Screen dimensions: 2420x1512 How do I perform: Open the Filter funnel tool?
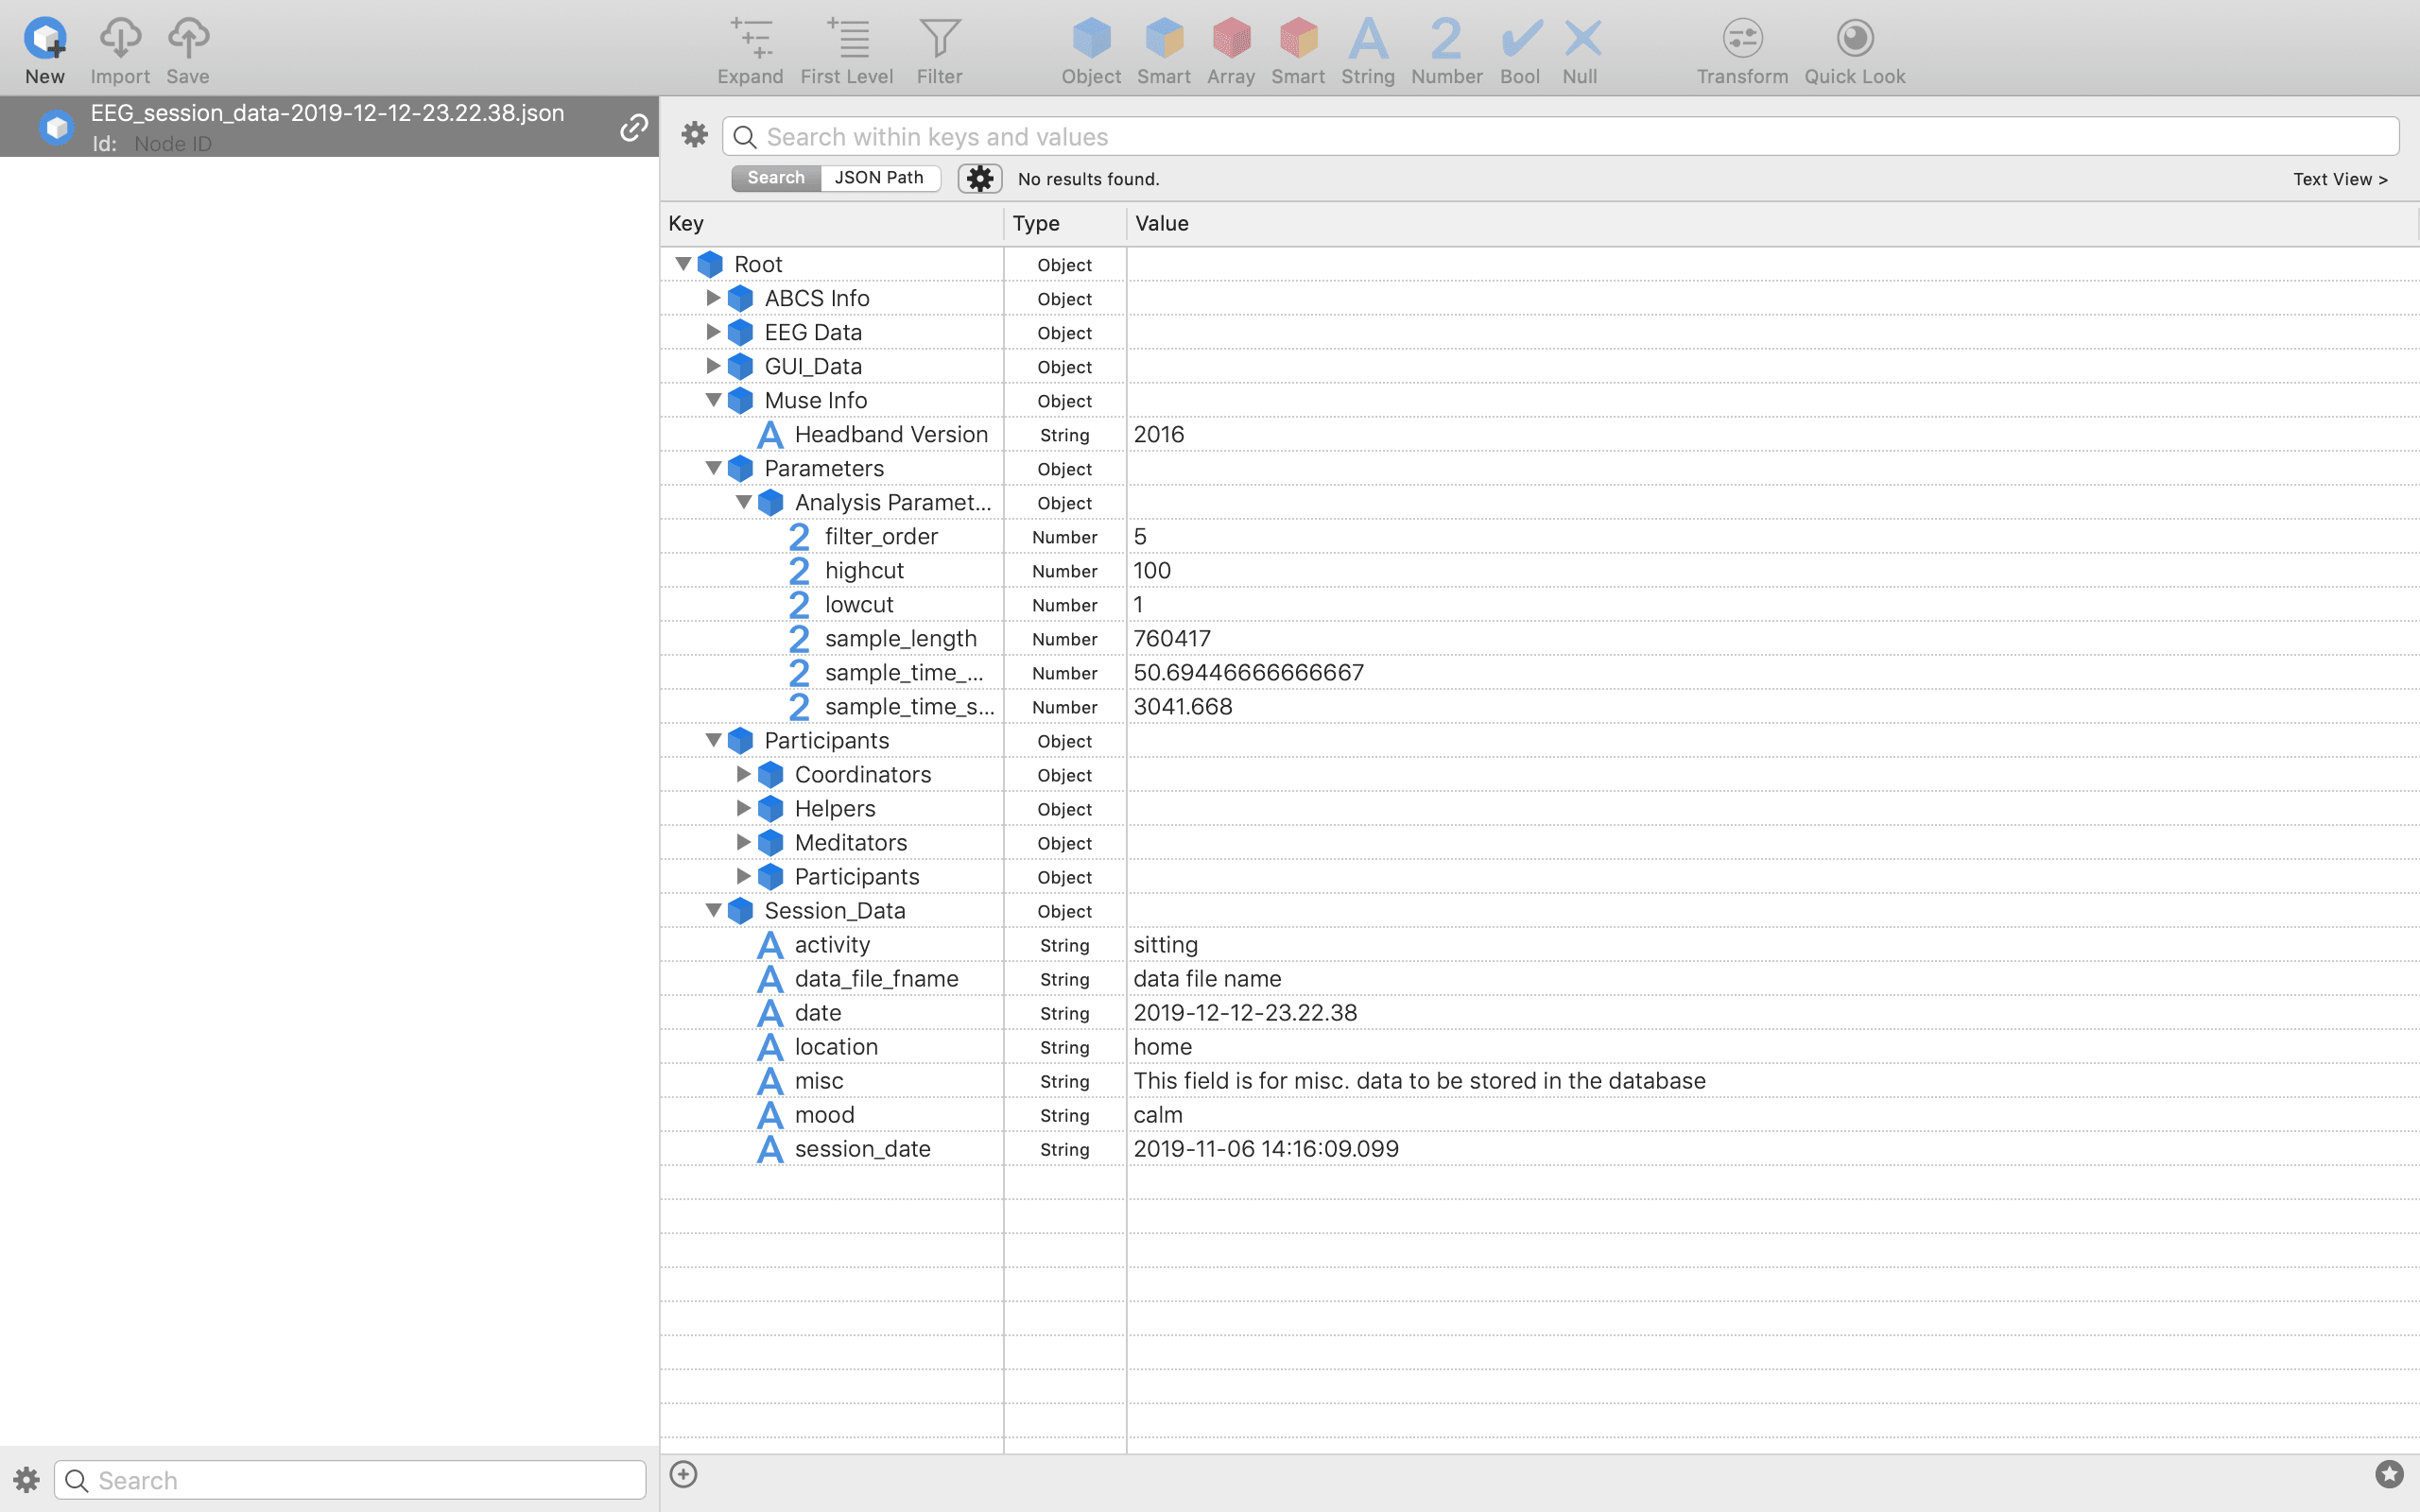point(940,39)
